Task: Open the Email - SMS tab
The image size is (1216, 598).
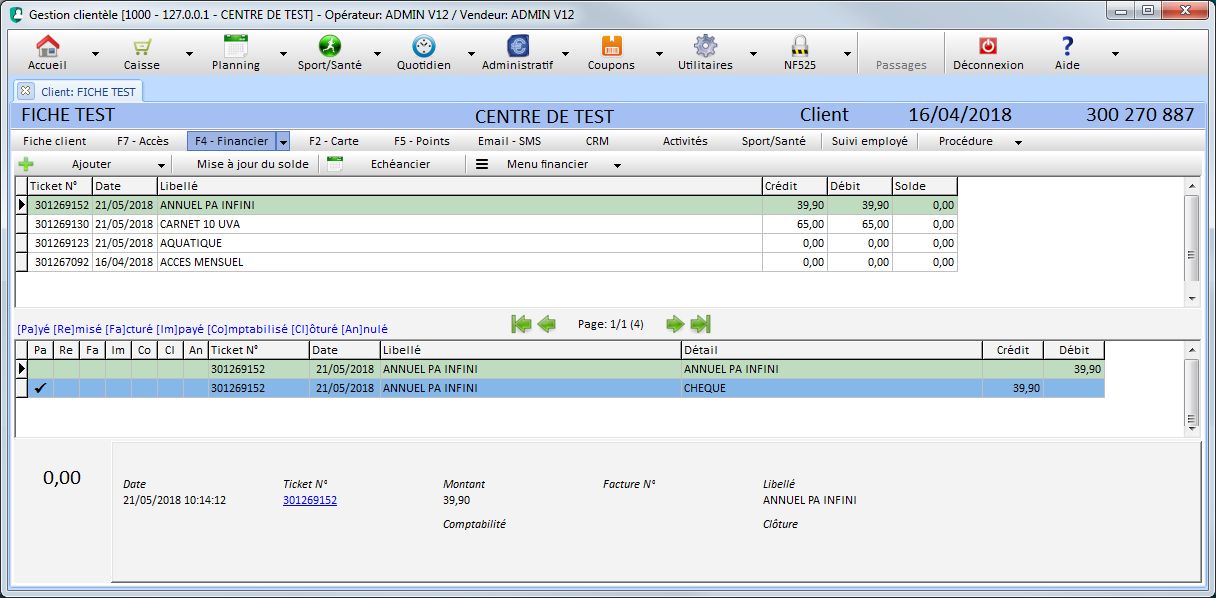Action: tap(509, 141)
